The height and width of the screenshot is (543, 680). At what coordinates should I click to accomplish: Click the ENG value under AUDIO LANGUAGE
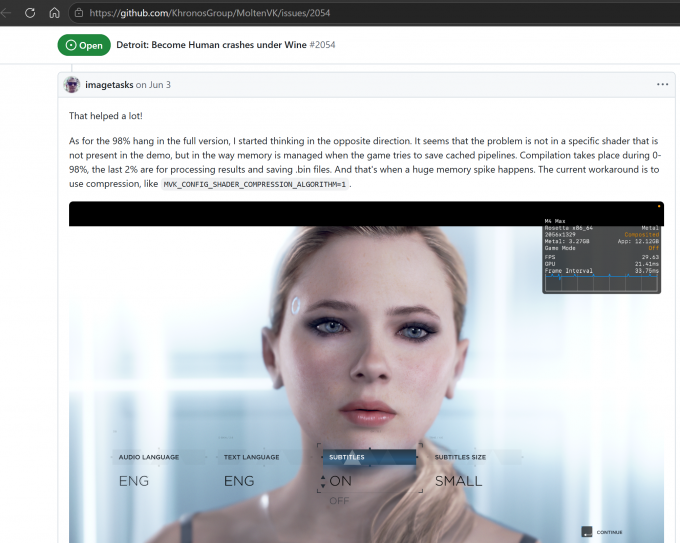[134, 481]
